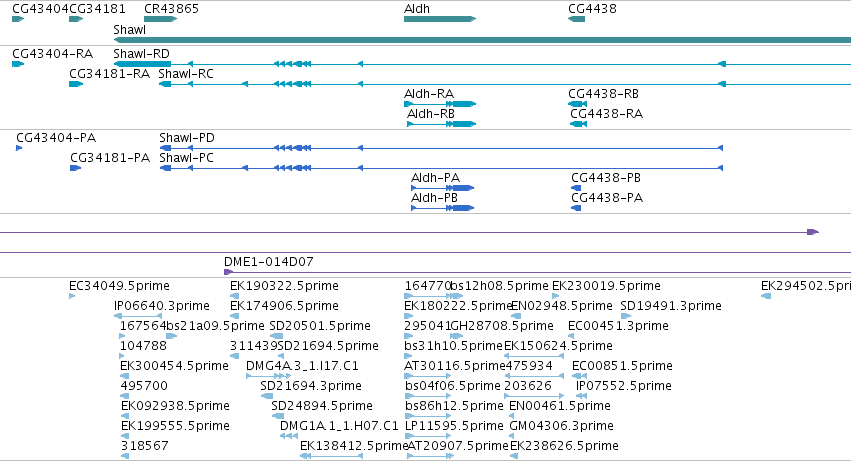Select the IP06640.3prime EST label

pyautogui.click(x=162, y=306)
